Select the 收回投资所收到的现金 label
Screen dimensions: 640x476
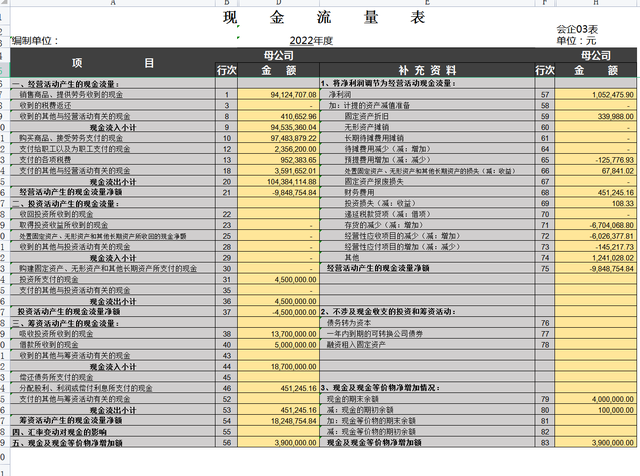pyautogui.click(x=56, y=214)
